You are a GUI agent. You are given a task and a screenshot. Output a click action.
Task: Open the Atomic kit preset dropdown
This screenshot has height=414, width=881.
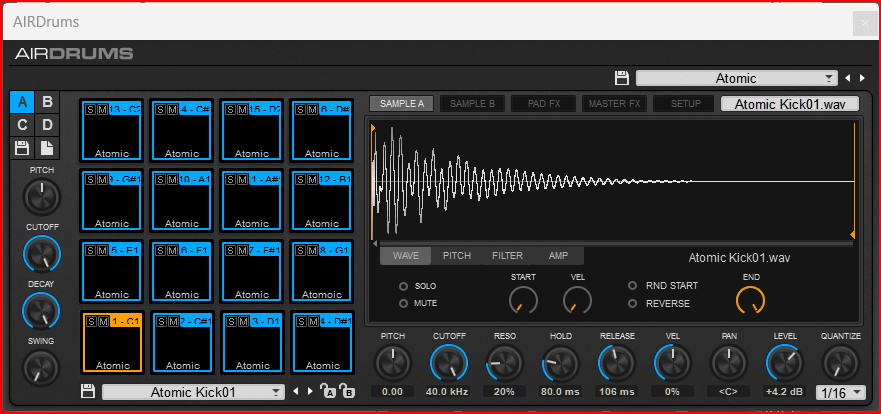(737, 78)
